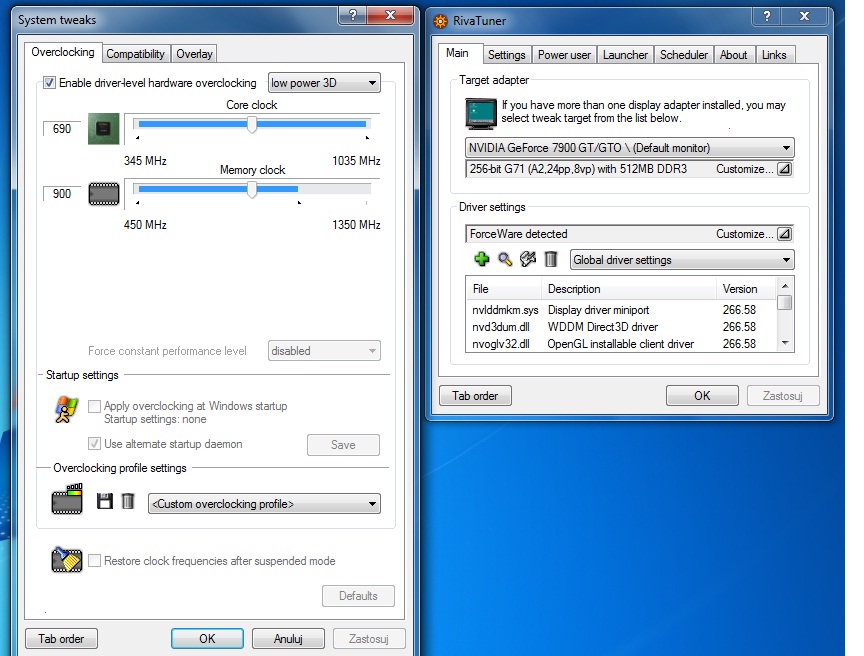
Task: Toggle Use alternate startup daemon checkbox
Action: [x=94, y=444]
